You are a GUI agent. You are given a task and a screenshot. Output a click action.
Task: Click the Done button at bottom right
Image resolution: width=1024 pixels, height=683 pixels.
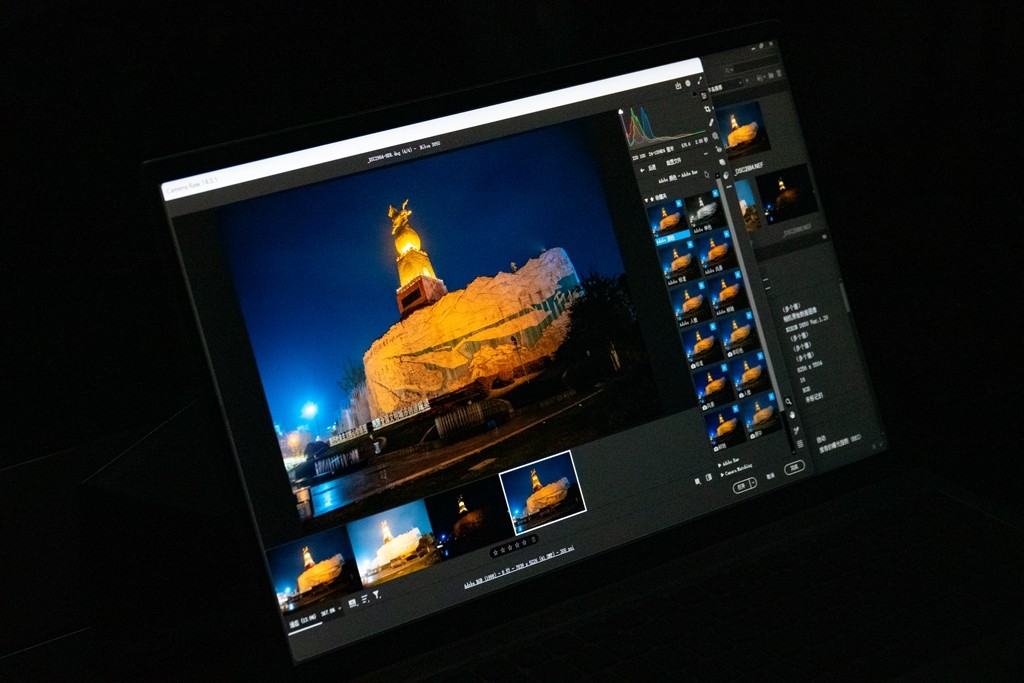(794, 467)
